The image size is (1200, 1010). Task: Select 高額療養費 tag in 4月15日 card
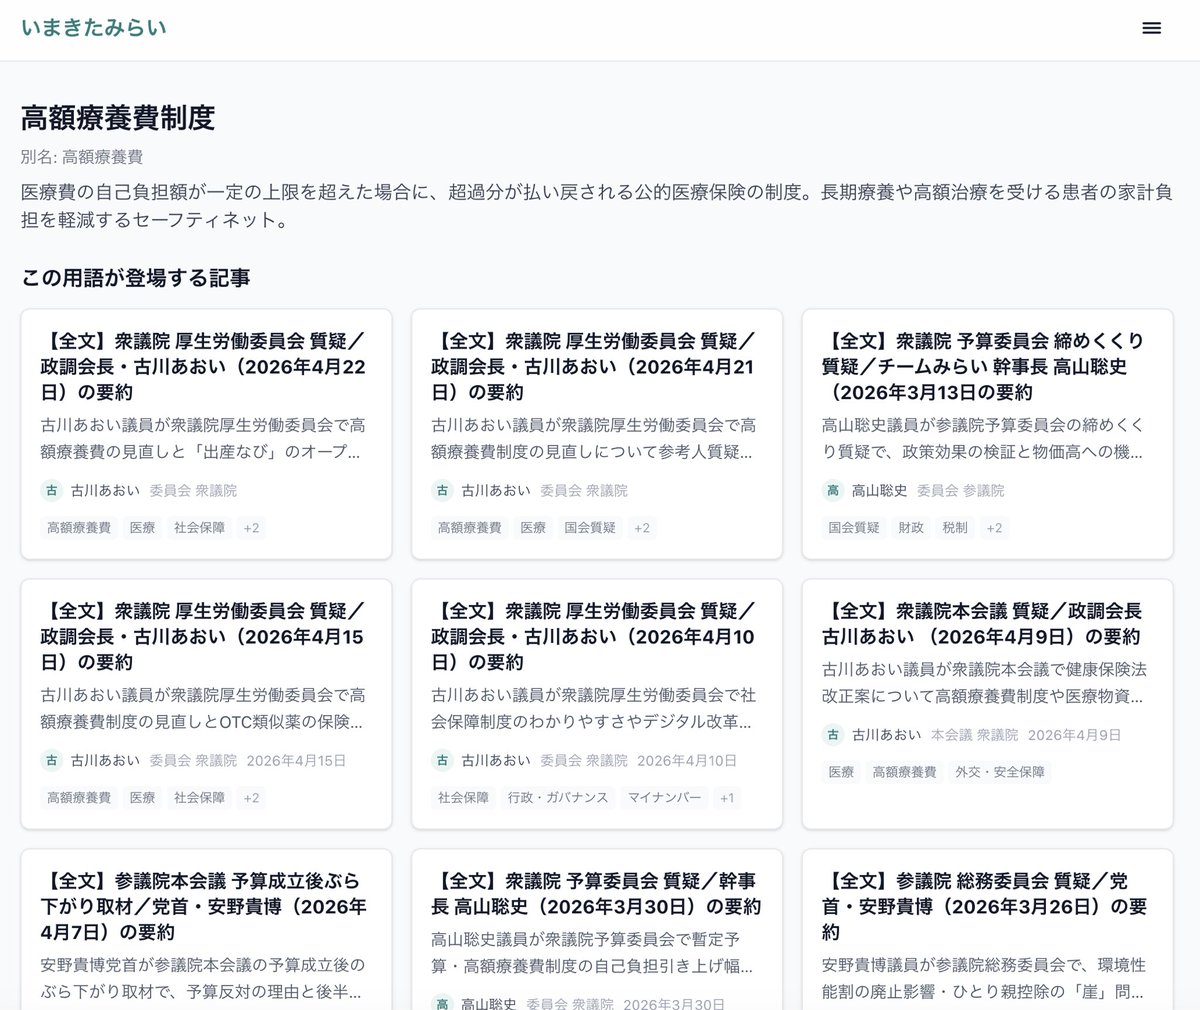coord(79,797)
